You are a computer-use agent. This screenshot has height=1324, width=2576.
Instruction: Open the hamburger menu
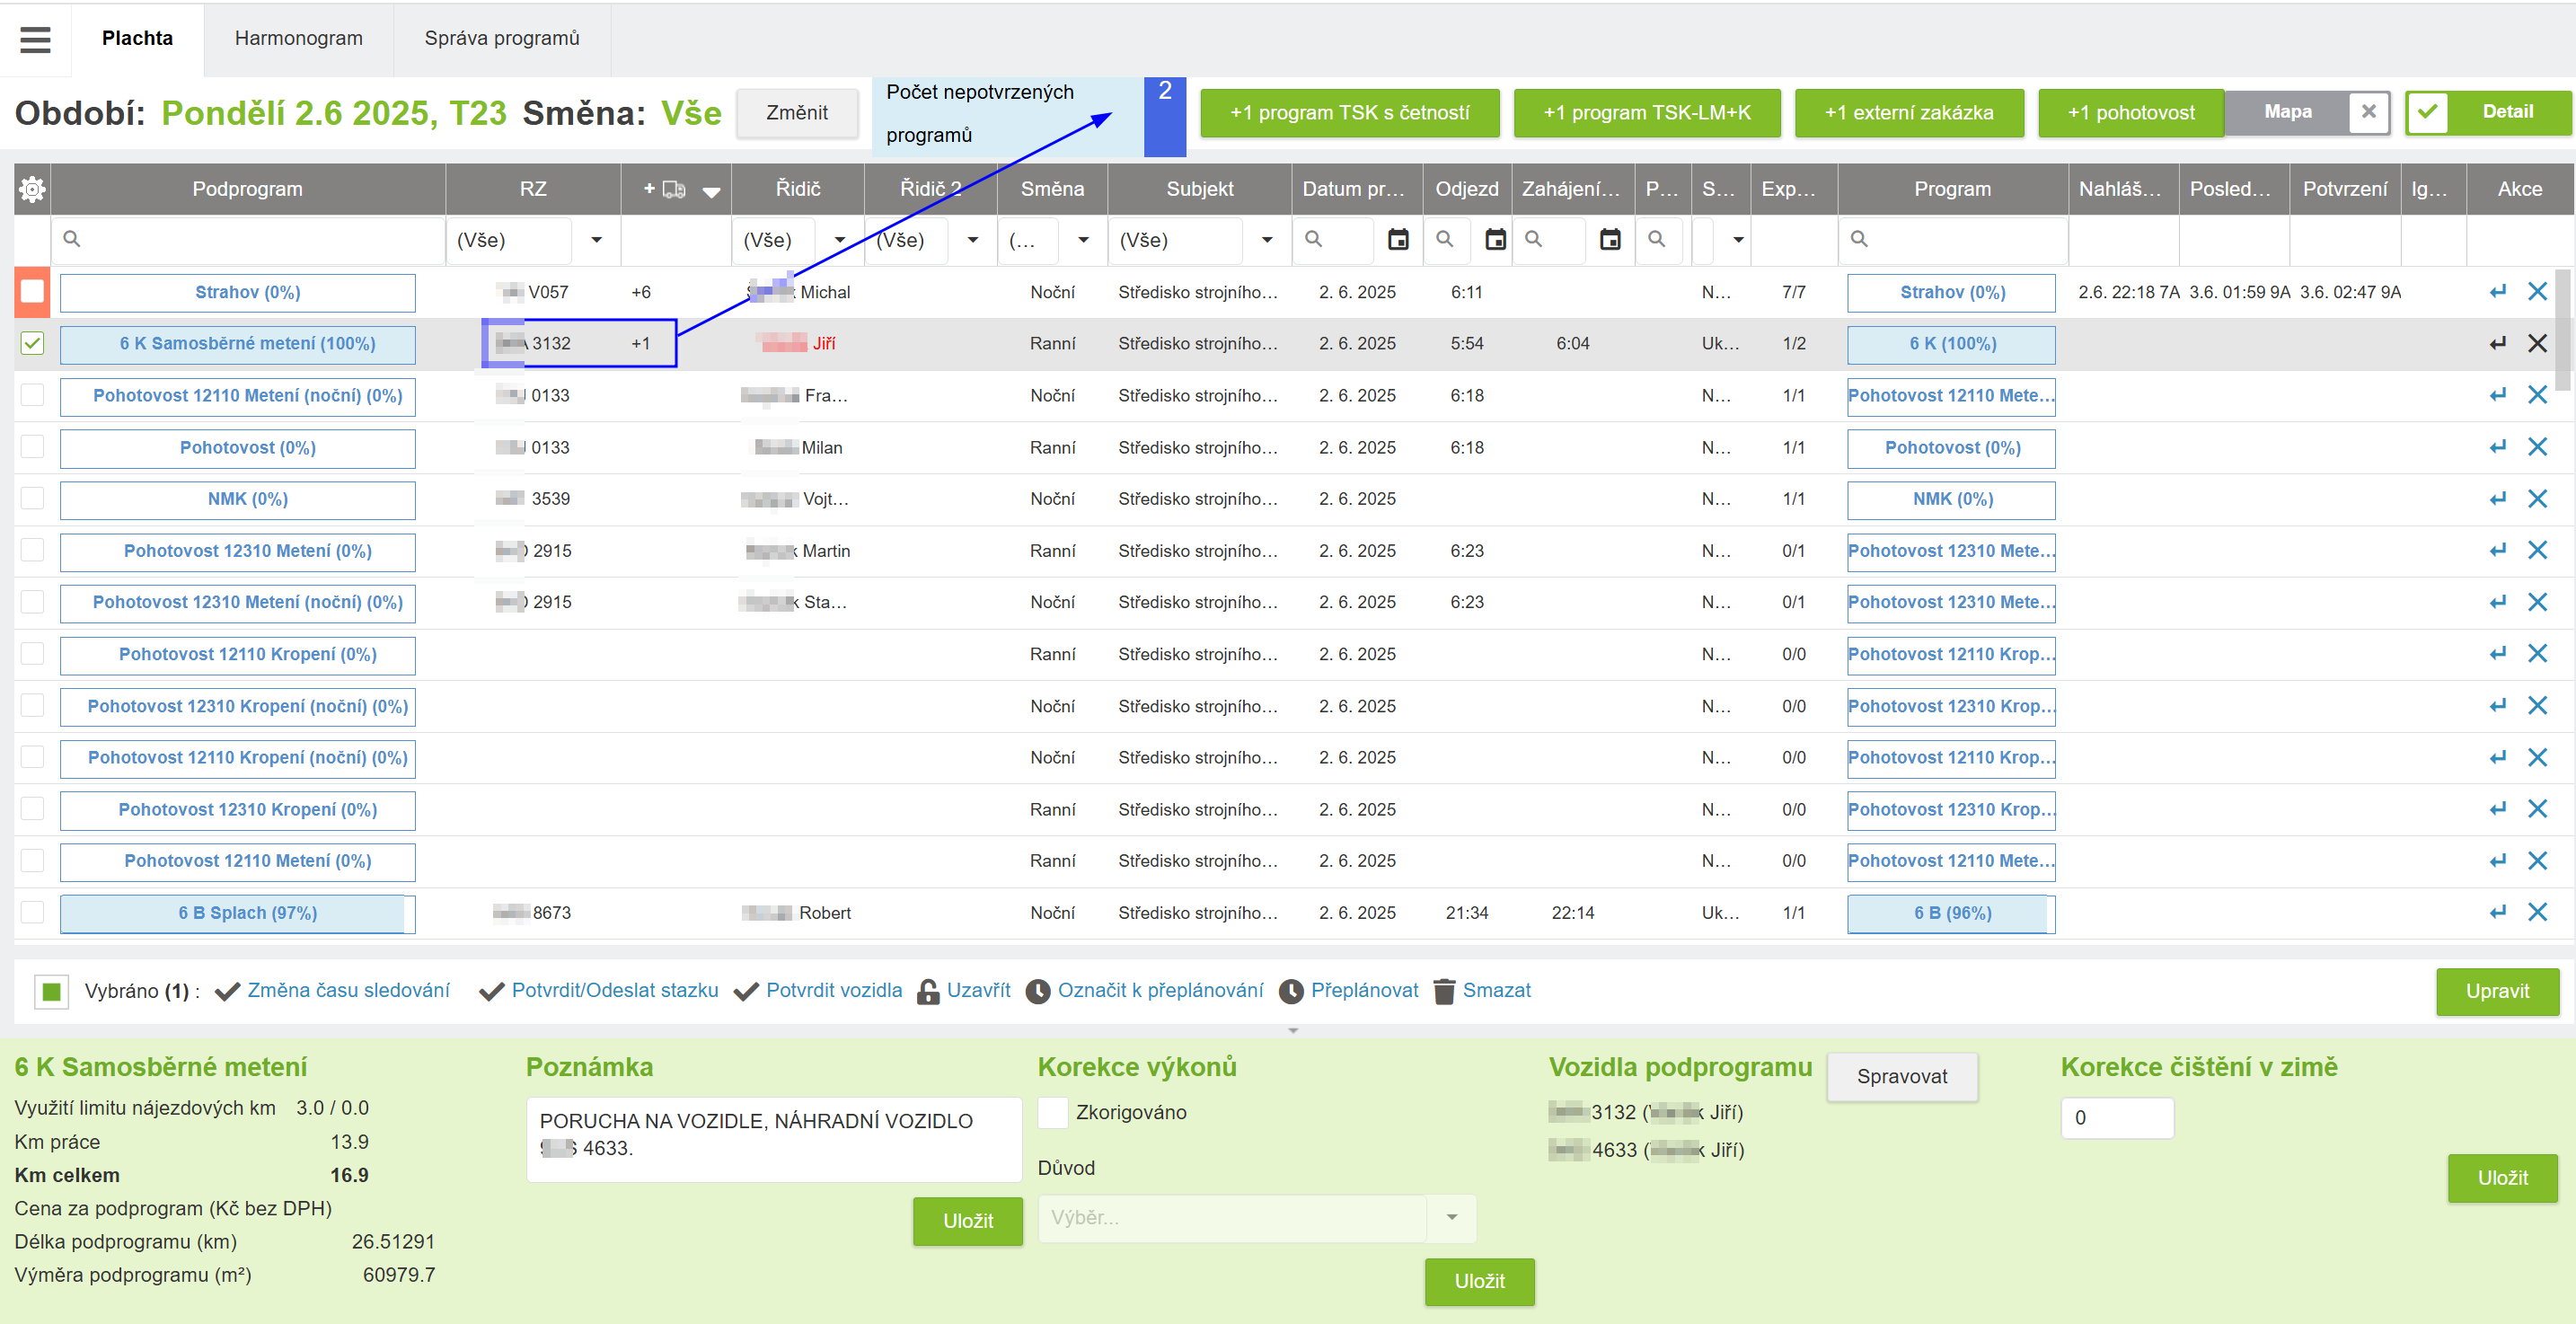click(x=35, y=39)
